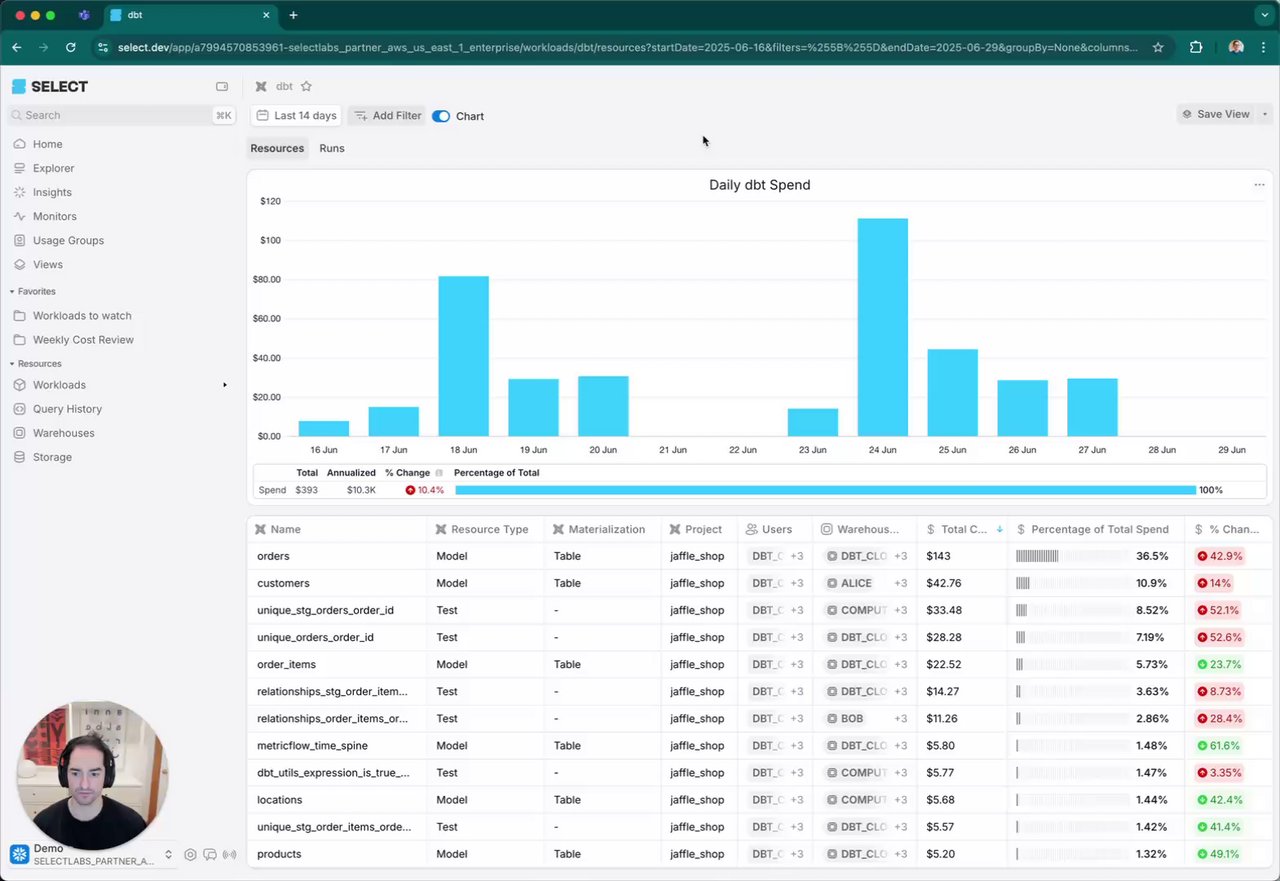Screen dimensions: 1280x881
Task: Open a new browser tab
Action: [293, 15]
